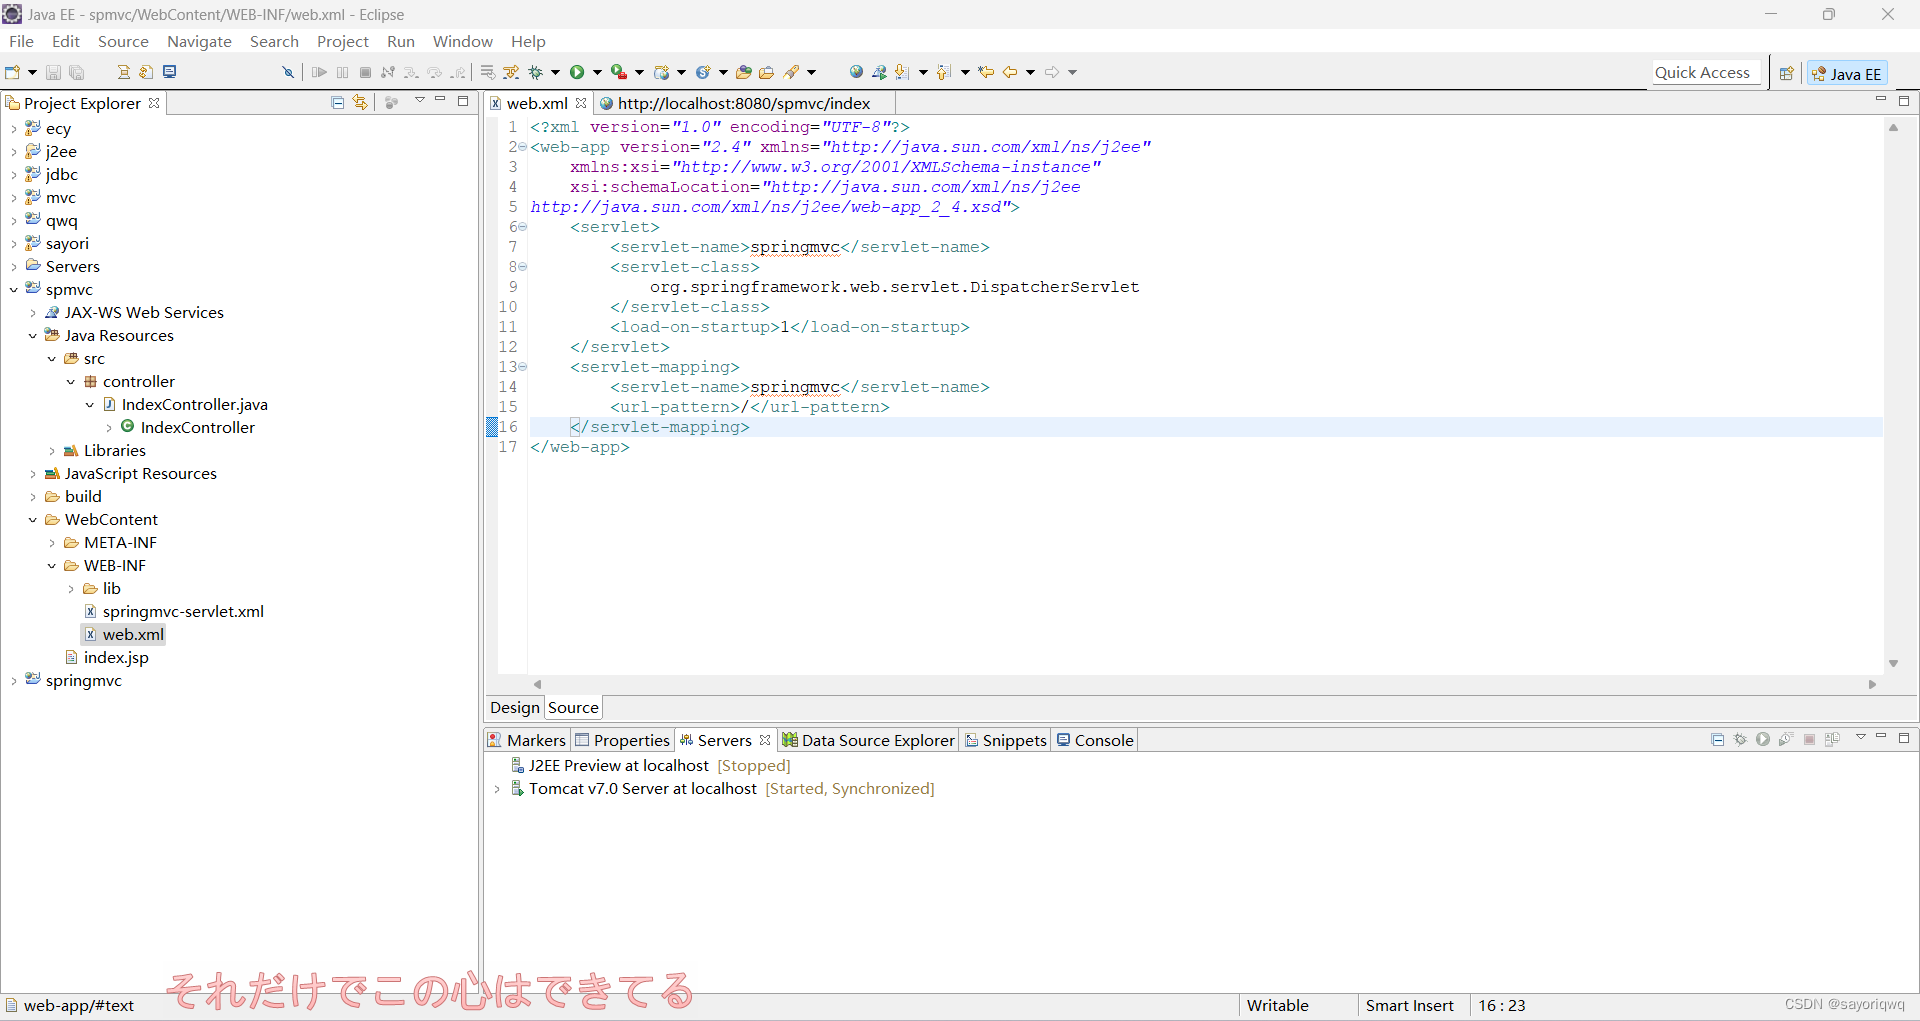Screen dimensions: 1920x1021
Task: Click the New Dynamic Web Project icon
Action: [662, 72]
